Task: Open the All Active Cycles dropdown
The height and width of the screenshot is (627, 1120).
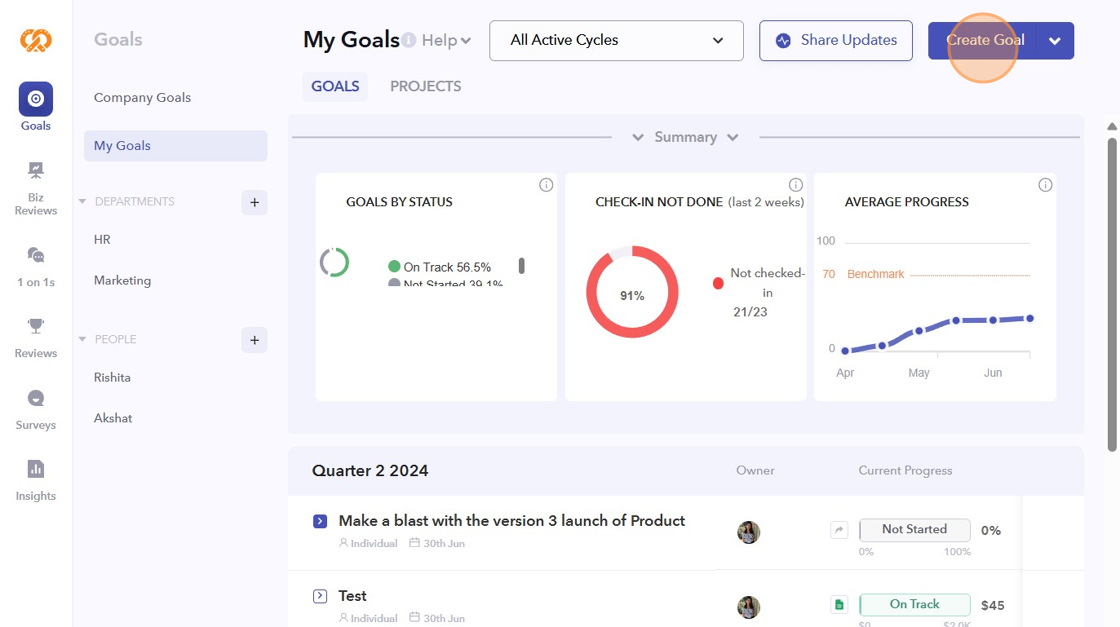Action: click(616, 41)
